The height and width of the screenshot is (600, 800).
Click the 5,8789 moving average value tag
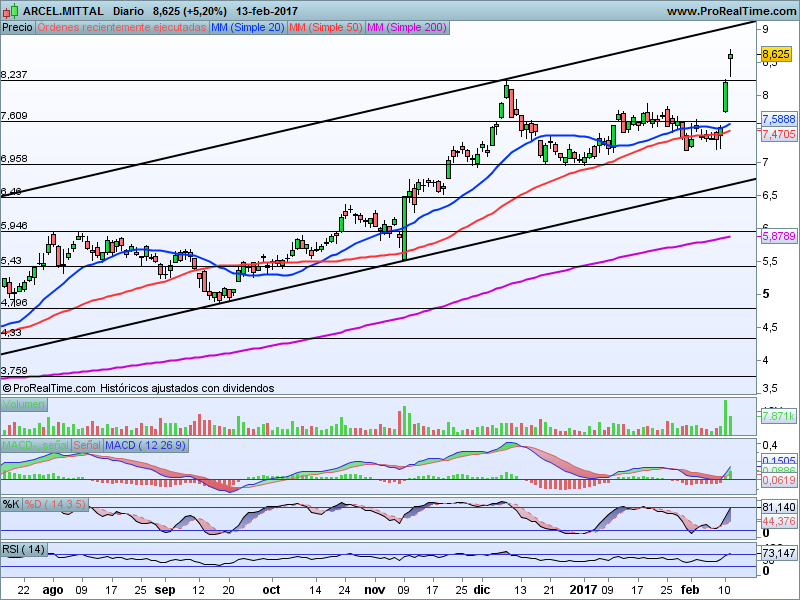[x=779, y=236]
